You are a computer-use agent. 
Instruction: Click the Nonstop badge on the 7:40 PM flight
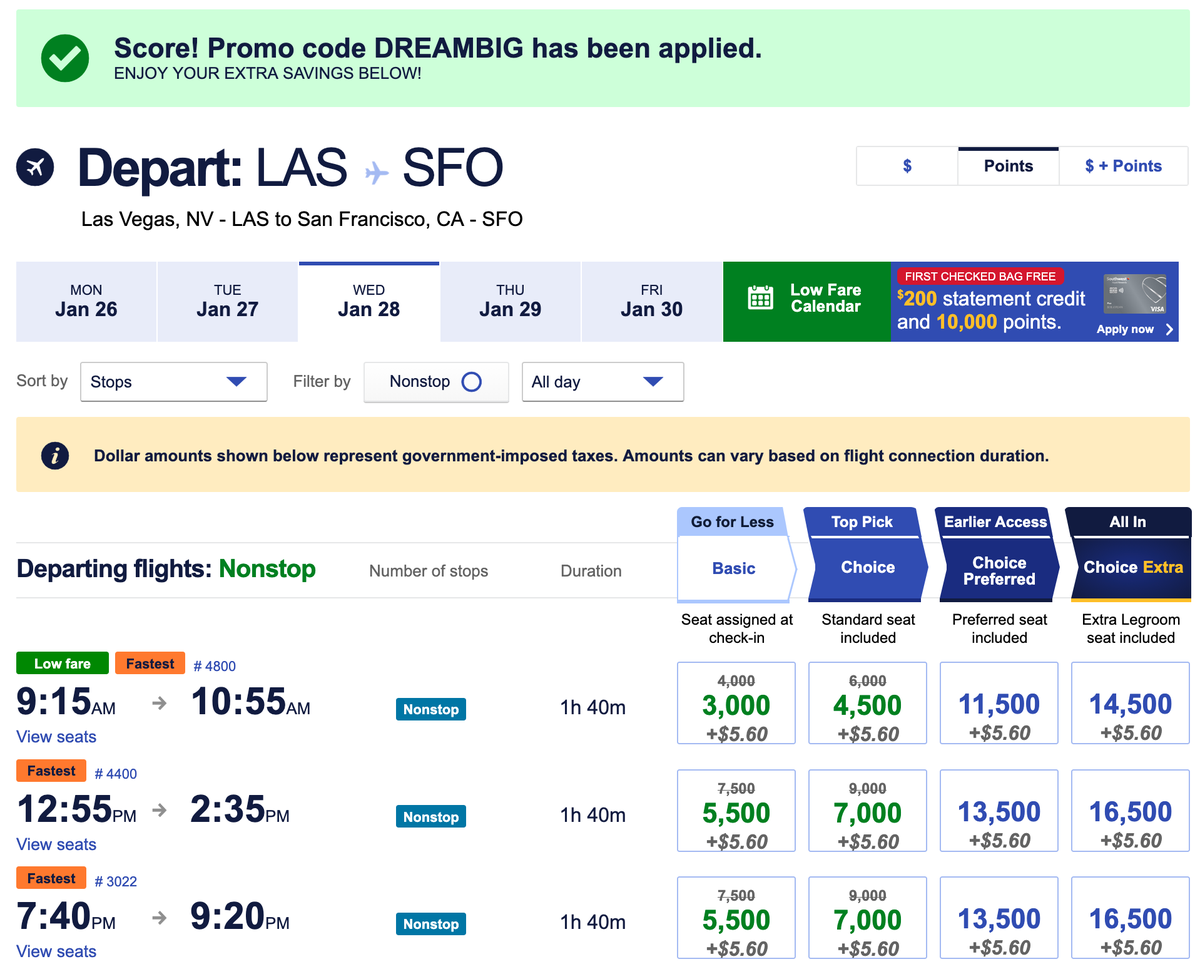pyautogui.click(x=430, y=923)
